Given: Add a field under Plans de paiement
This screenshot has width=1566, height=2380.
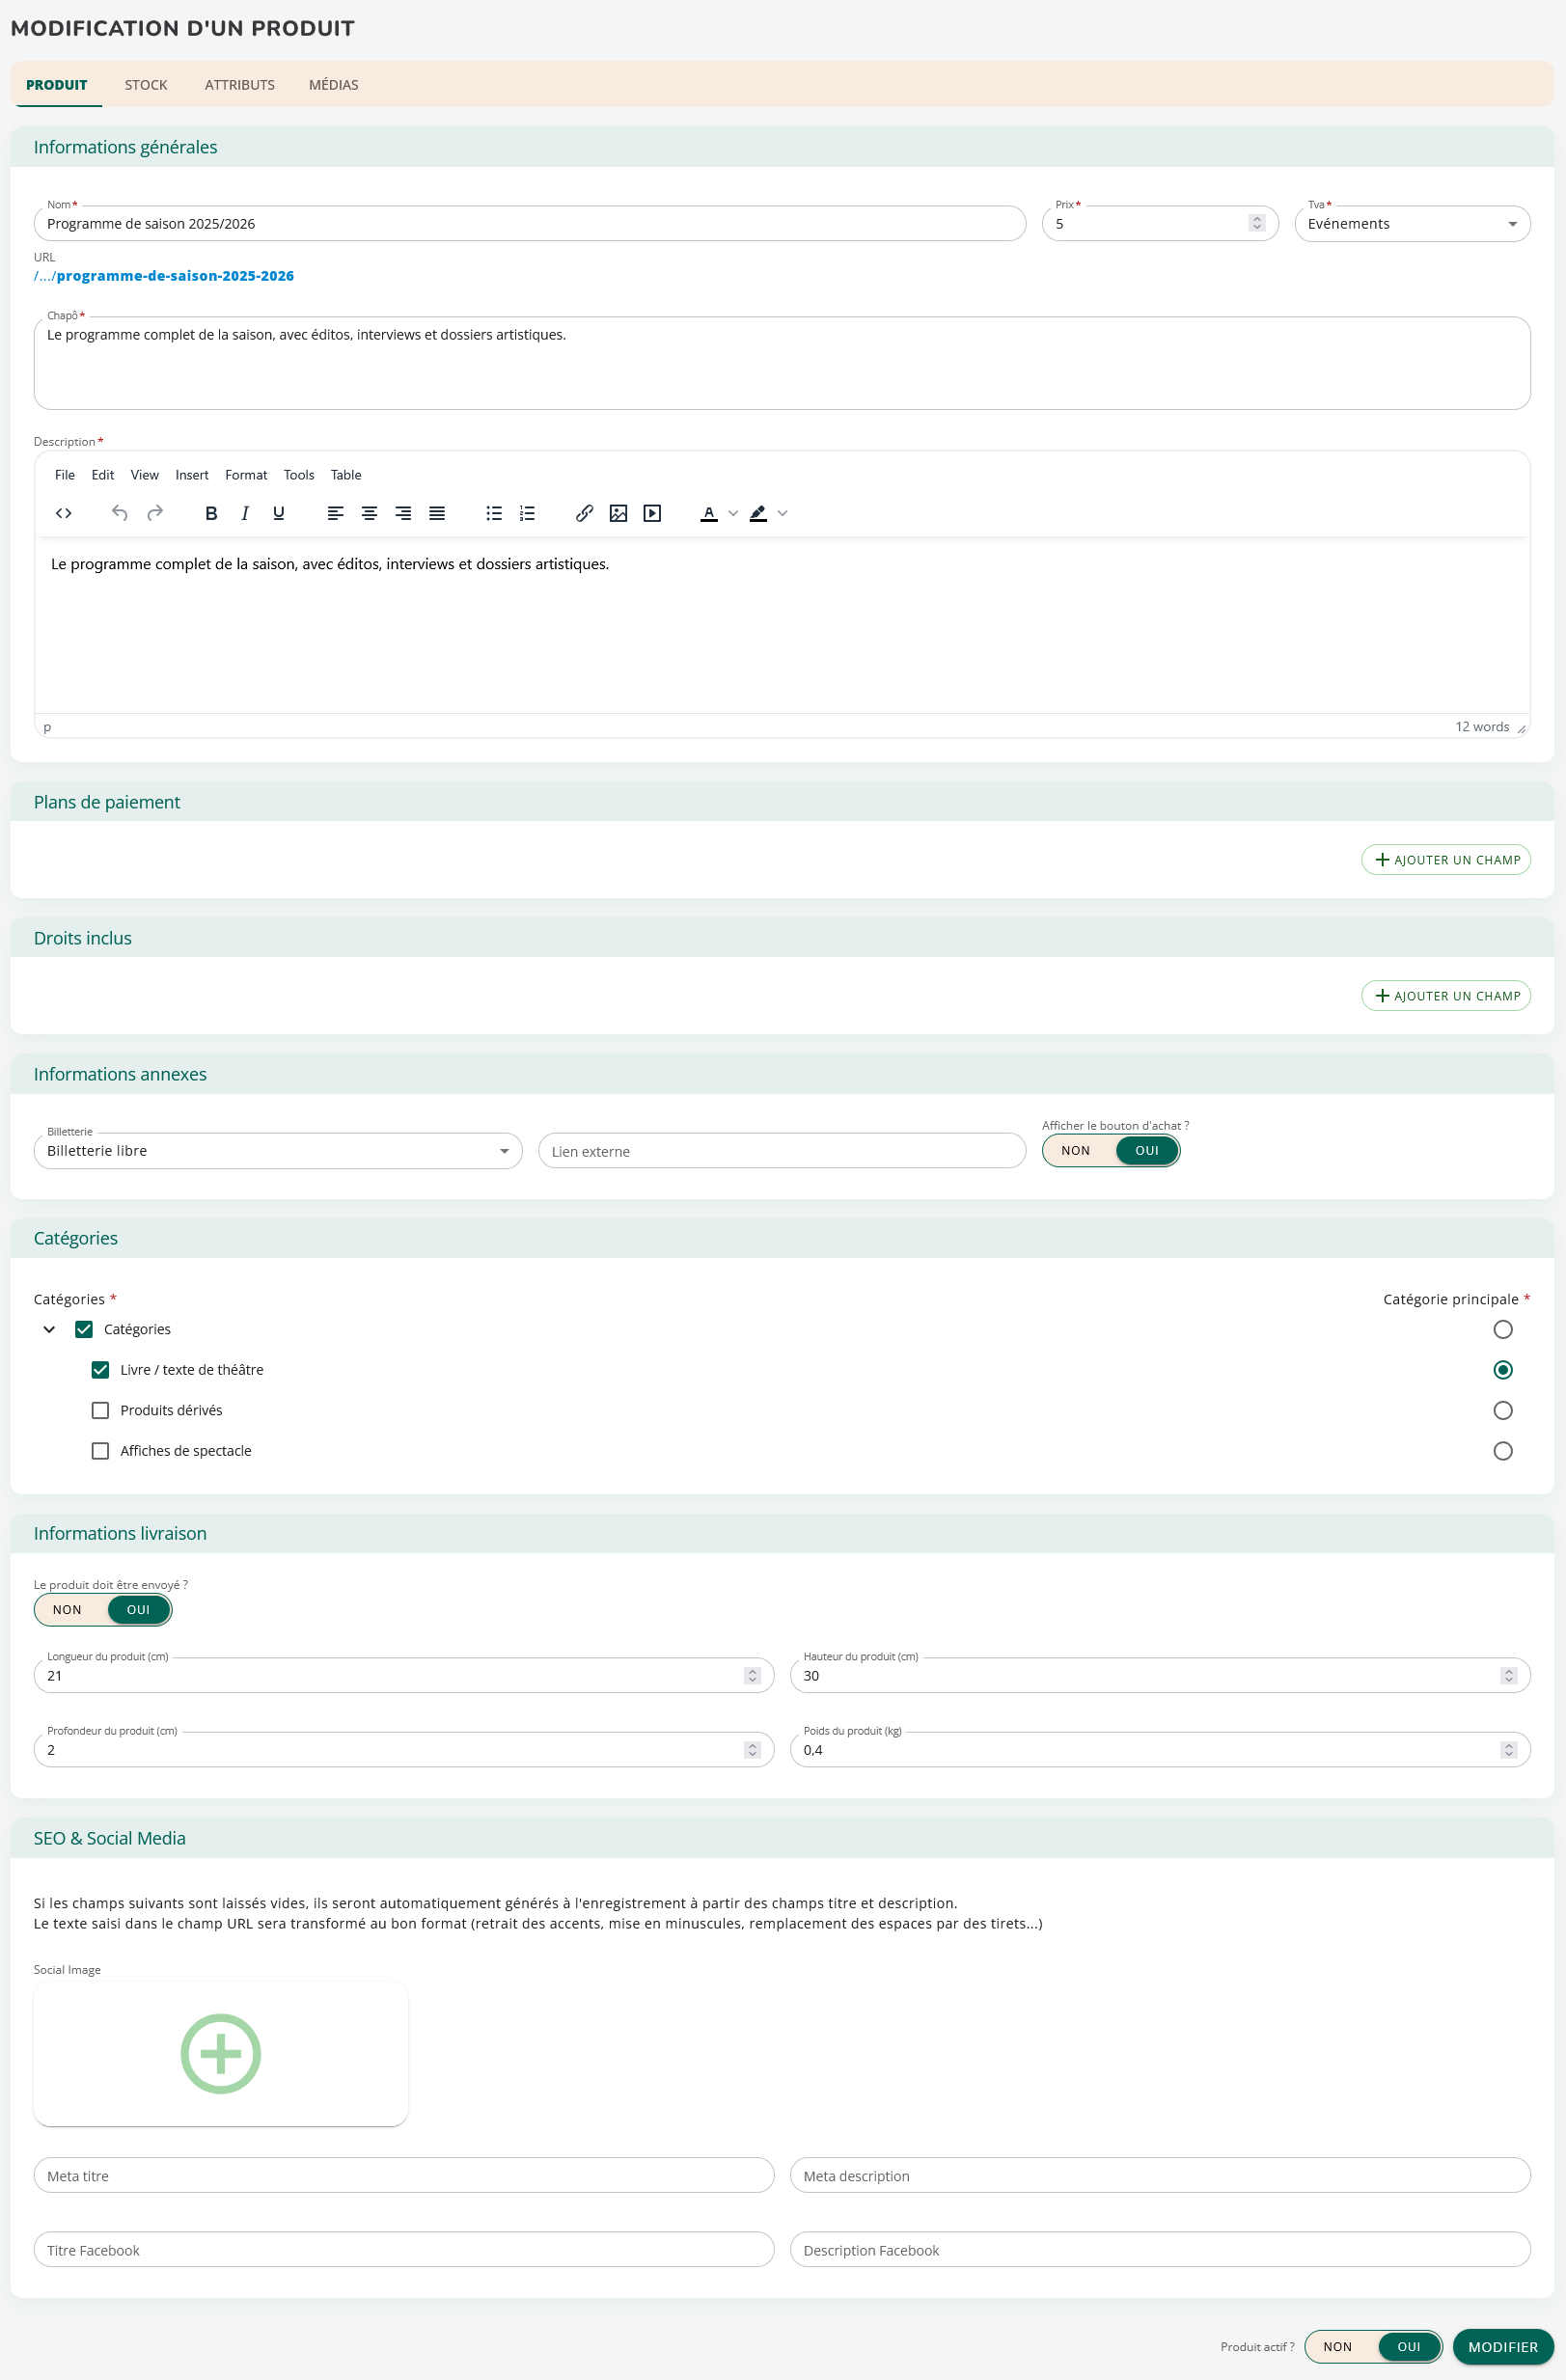Looking at the screenshot, I should pos(1445,860).
